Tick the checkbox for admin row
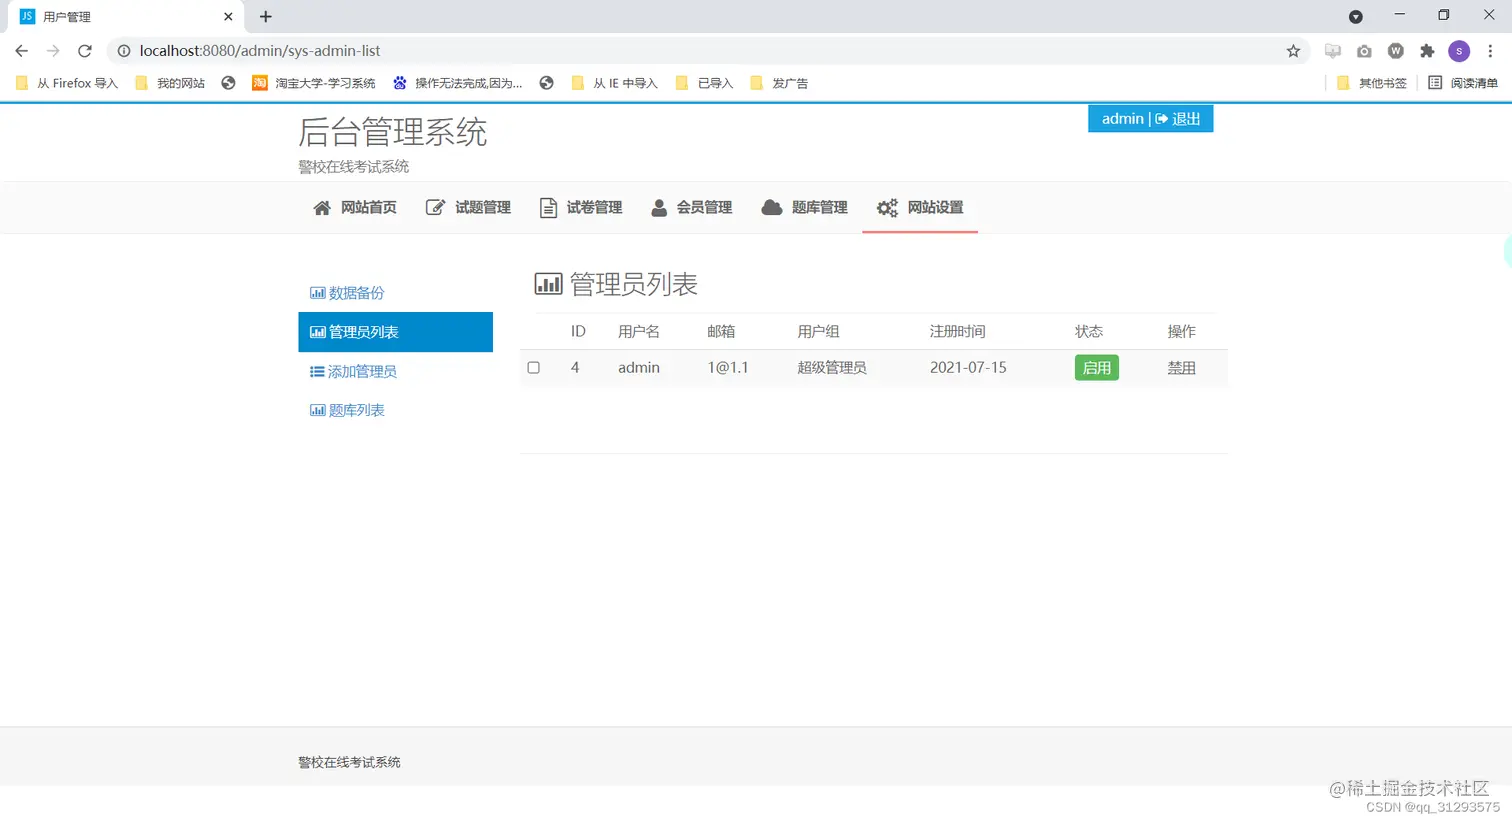 tap(534, 368)
